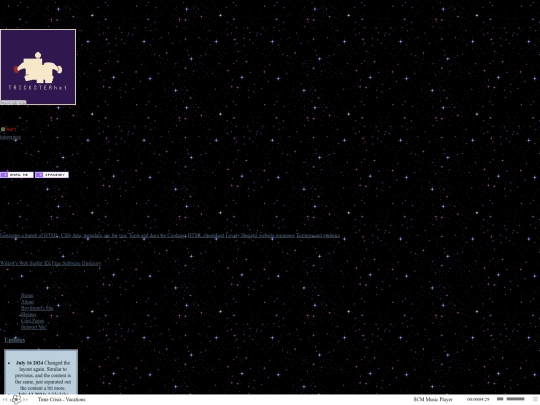The height and width of the screenshot is (405, 540).
Task: Click the green status icon beside red text
Action: [3, 129]
